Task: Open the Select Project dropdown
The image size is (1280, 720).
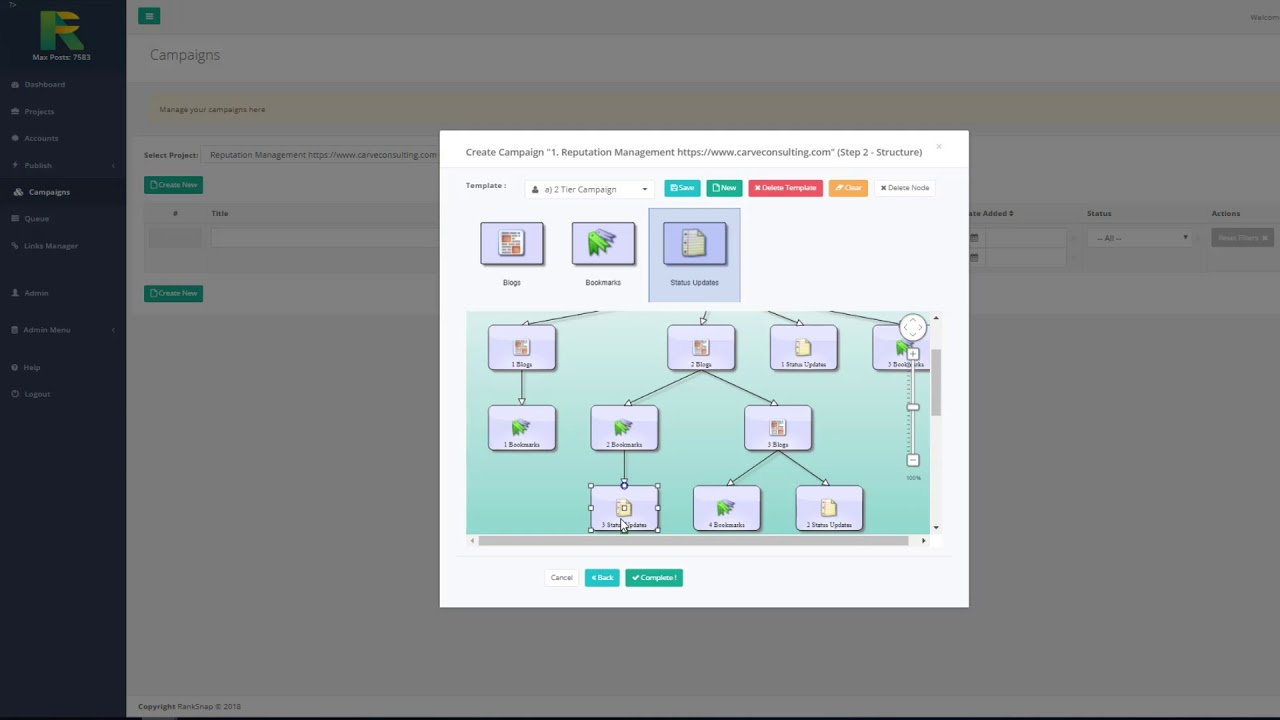Action: (x=321, y=155)
